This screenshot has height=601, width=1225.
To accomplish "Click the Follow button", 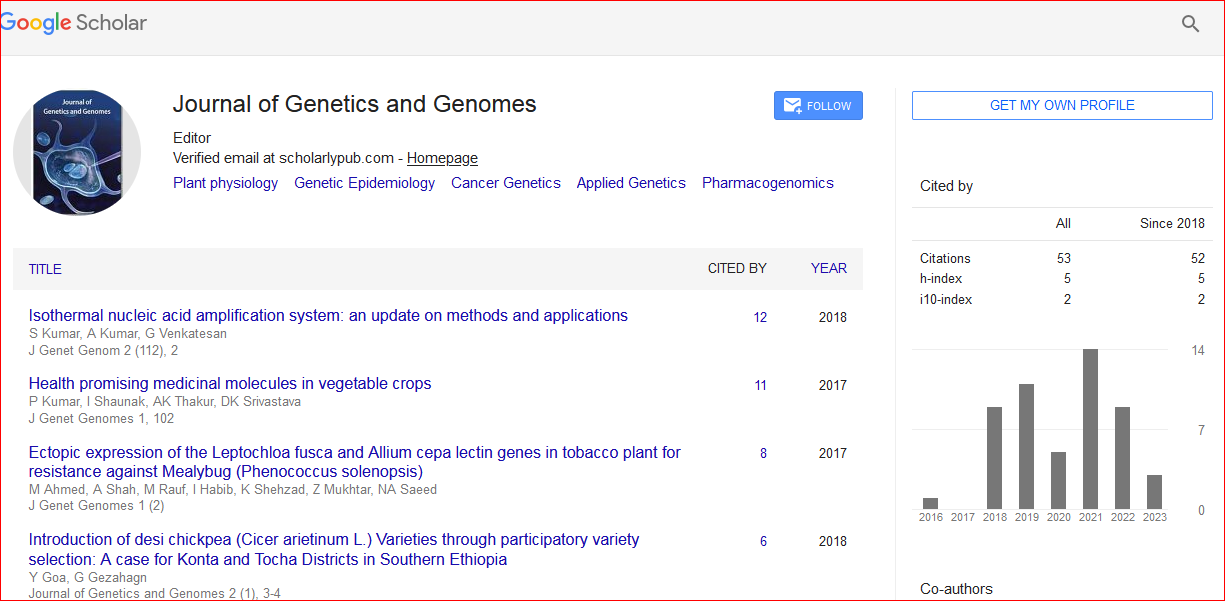I will point(818,106).
